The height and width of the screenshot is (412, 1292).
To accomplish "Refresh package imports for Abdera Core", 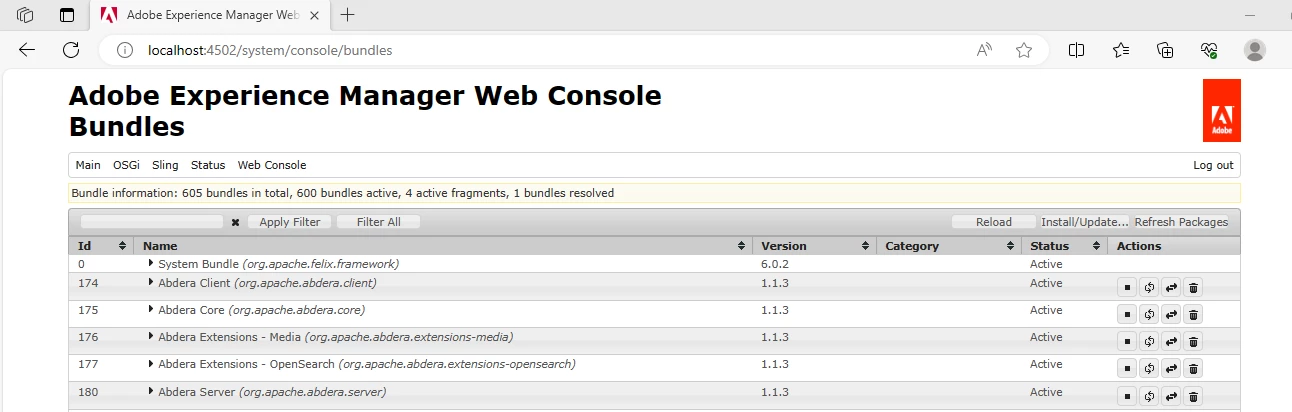I will pos(1149,314).
